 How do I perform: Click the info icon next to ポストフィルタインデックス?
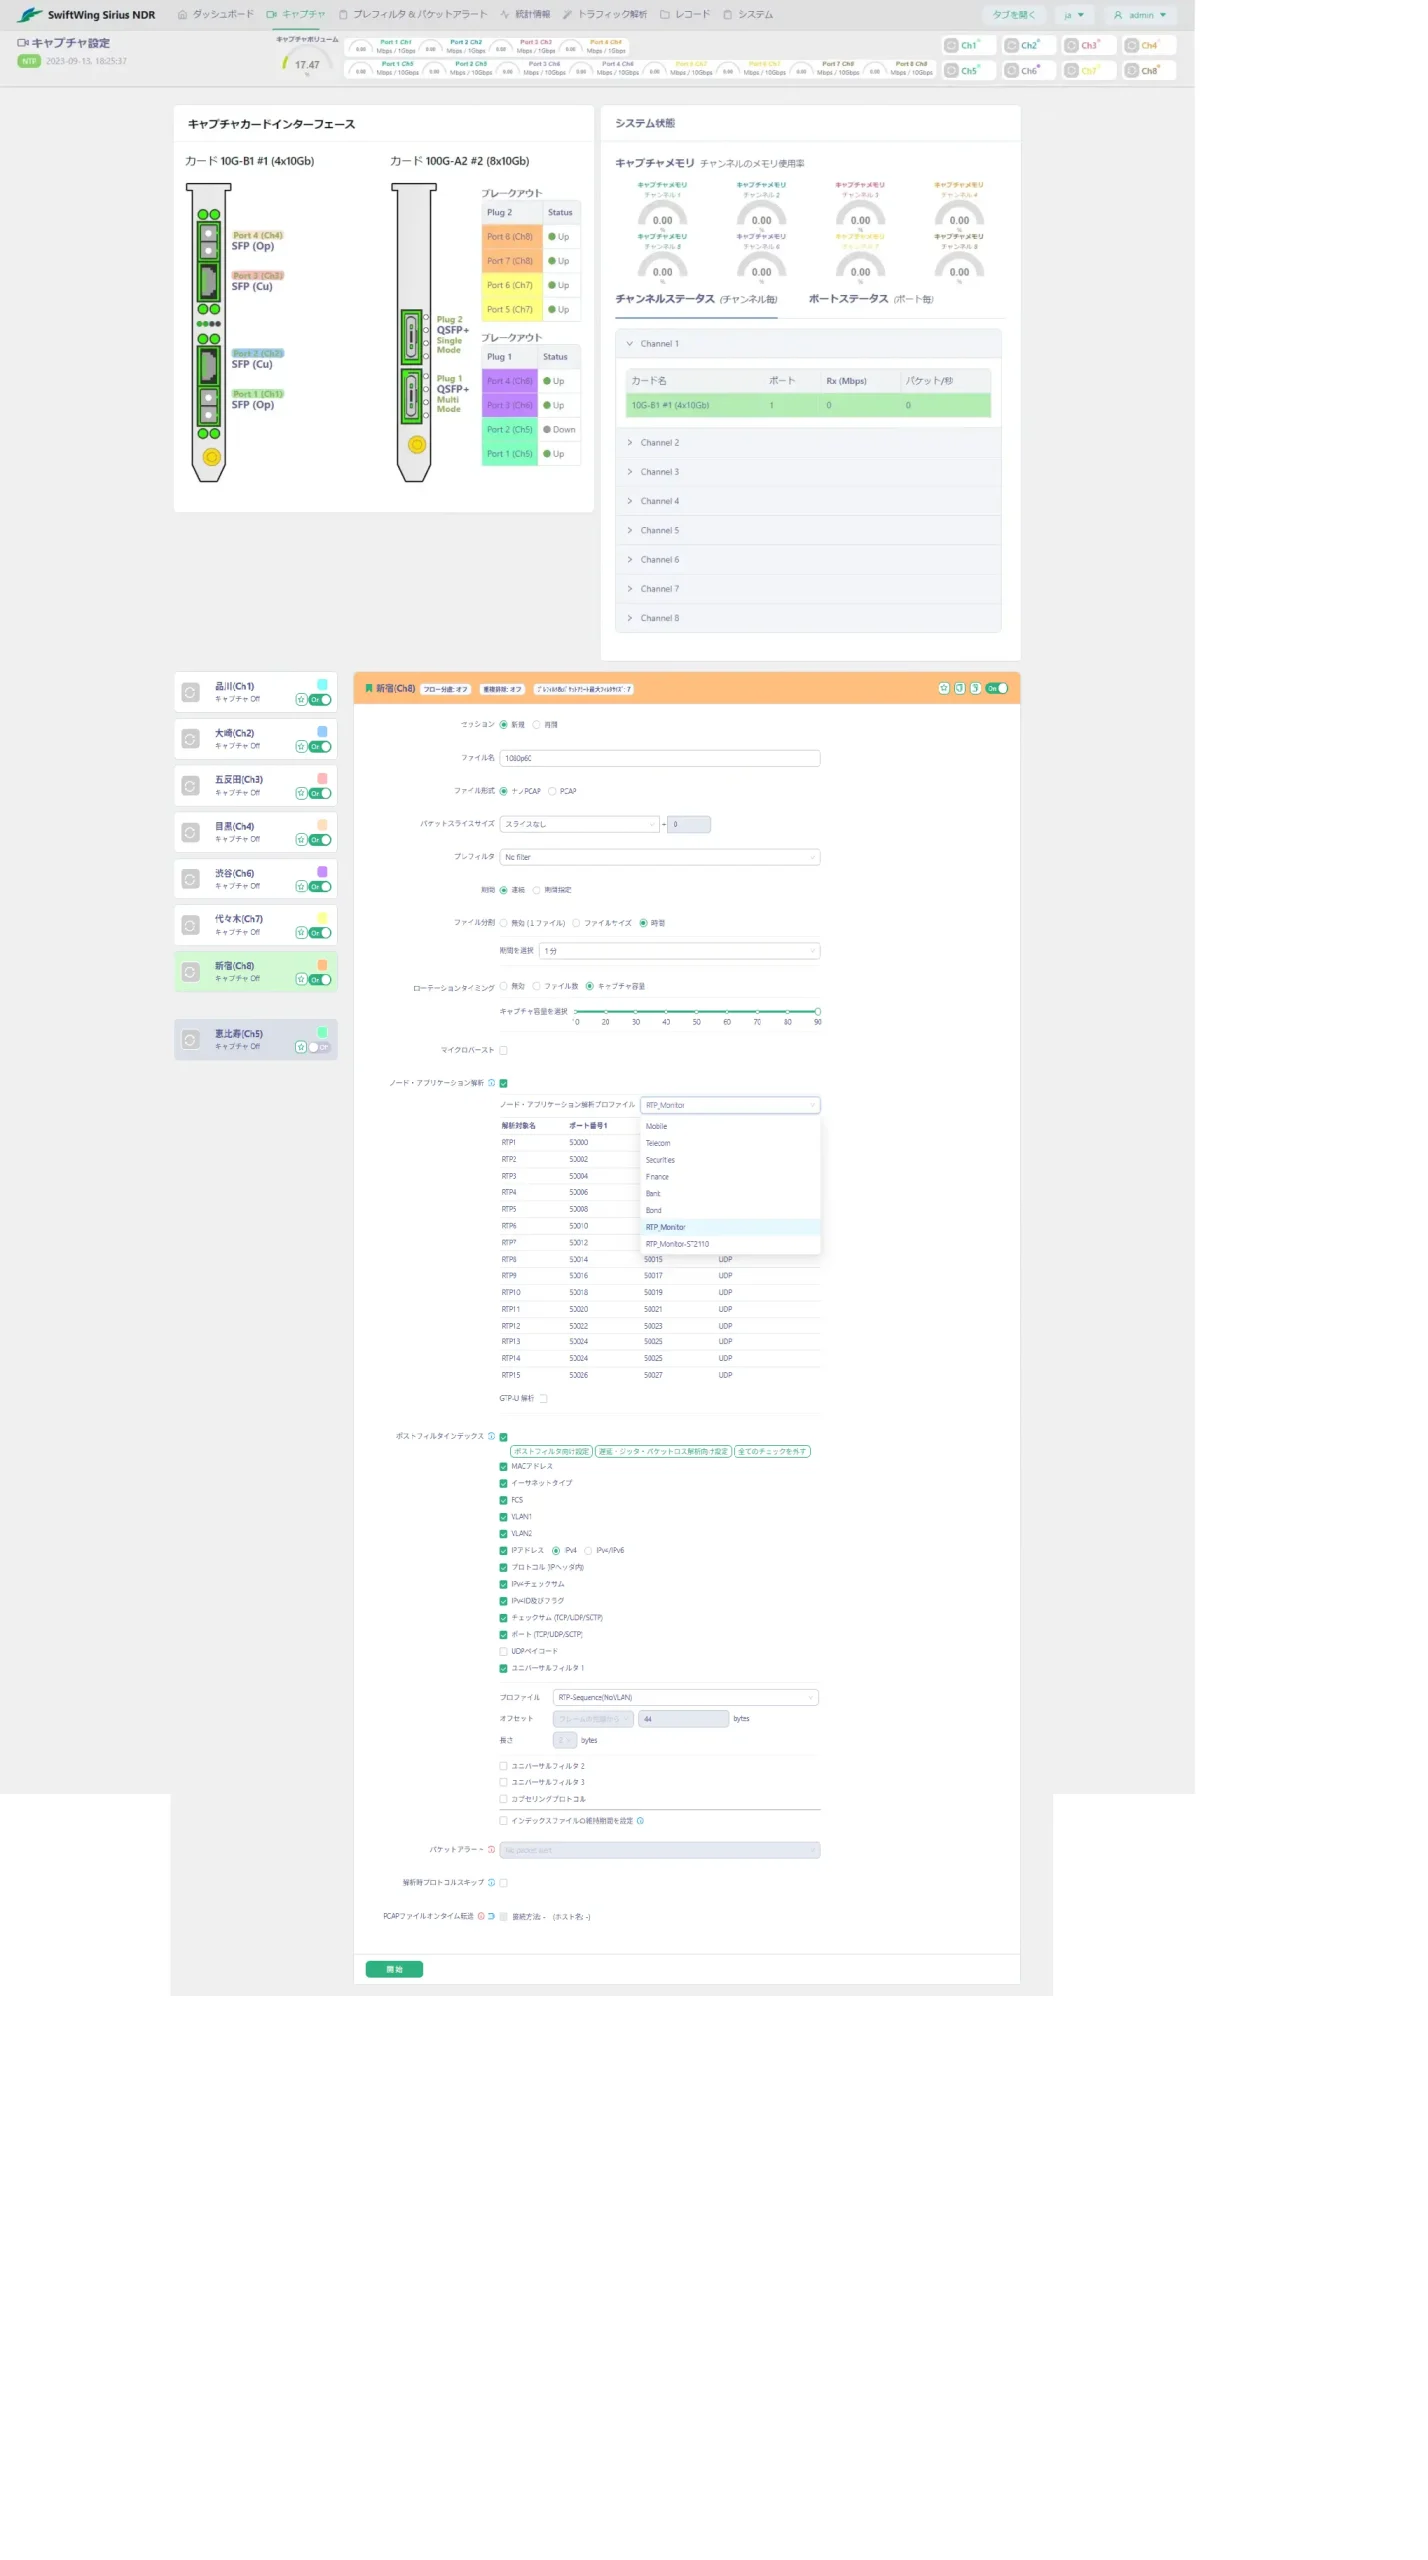(x=491, y=1436)
